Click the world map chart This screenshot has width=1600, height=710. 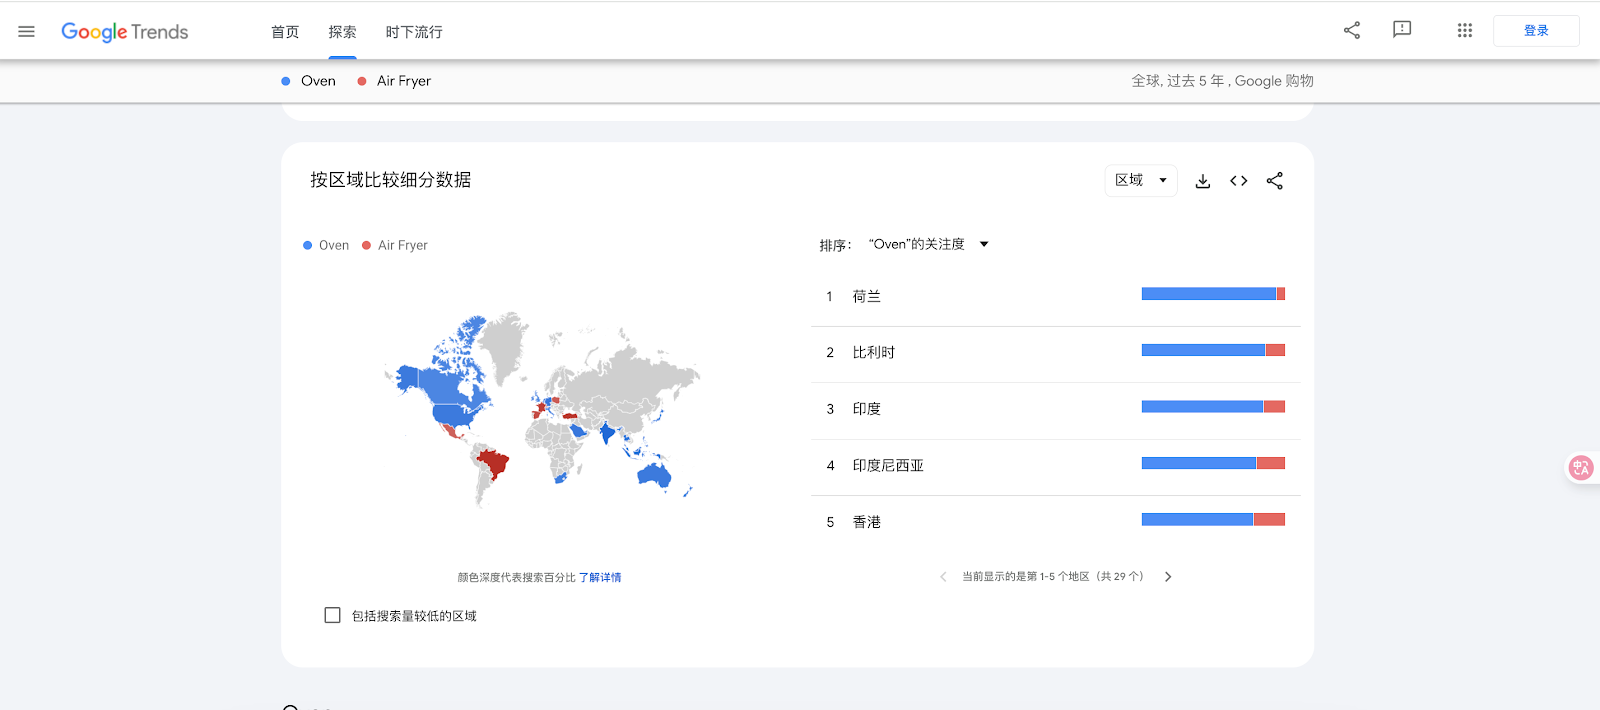click(542, 410)
